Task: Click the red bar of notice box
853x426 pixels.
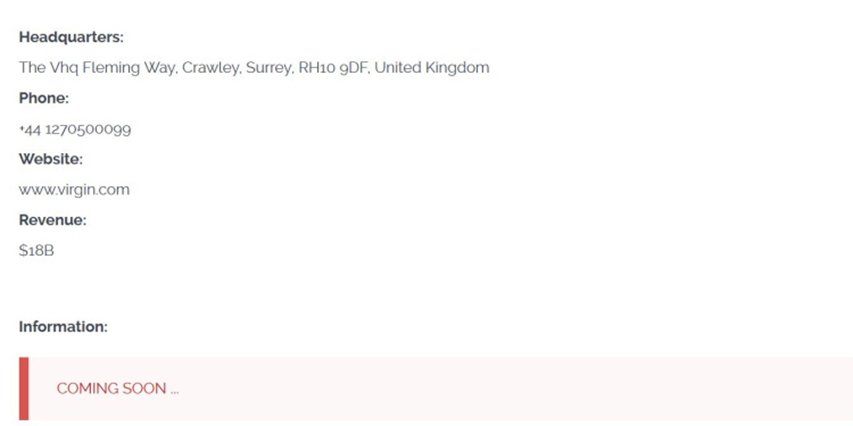Action: pos(24,388)
